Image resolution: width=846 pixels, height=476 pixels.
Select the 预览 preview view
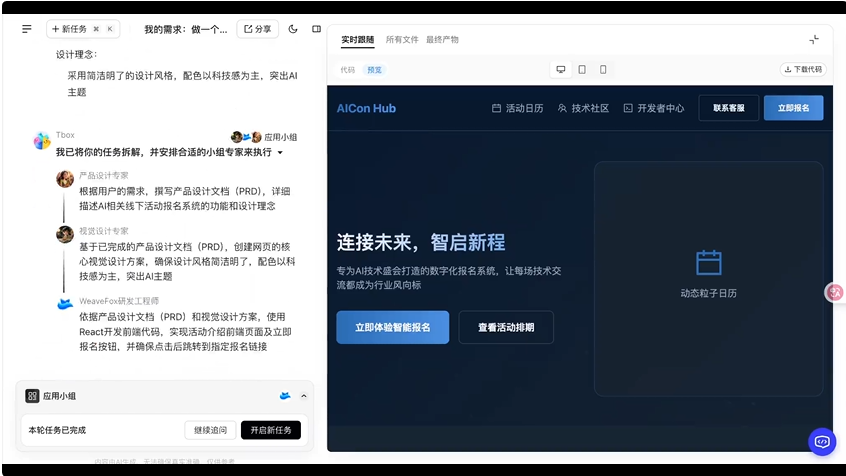coord(374,70)
